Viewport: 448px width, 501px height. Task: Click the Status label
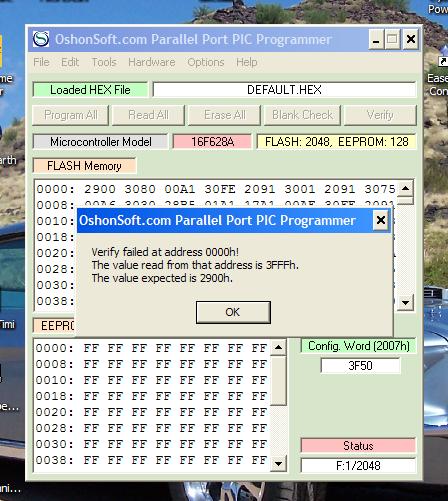tap(358, 446)
